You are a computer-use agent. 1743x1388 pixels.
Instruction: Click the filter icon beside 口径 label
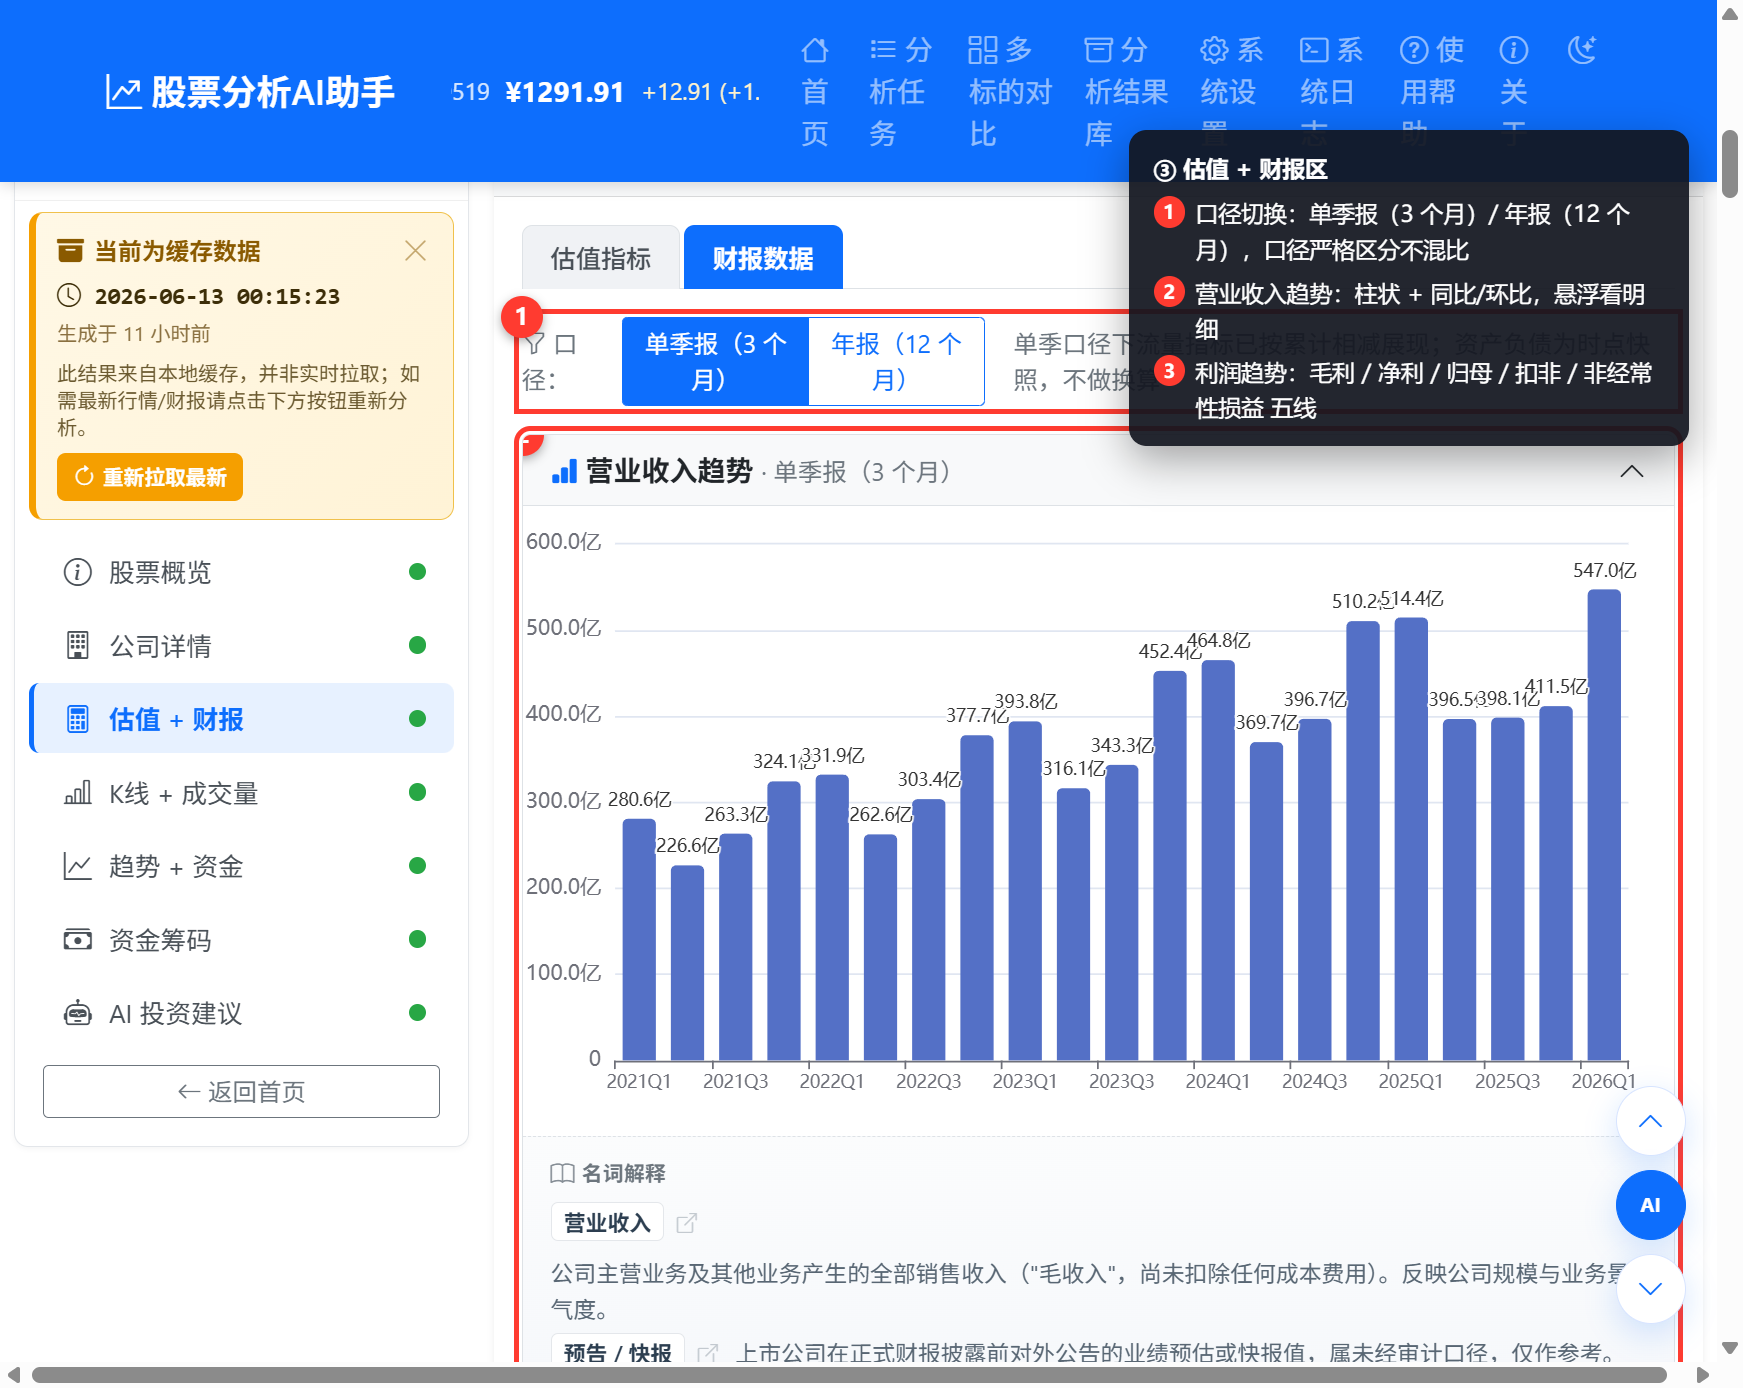click(x=535, y=345)
